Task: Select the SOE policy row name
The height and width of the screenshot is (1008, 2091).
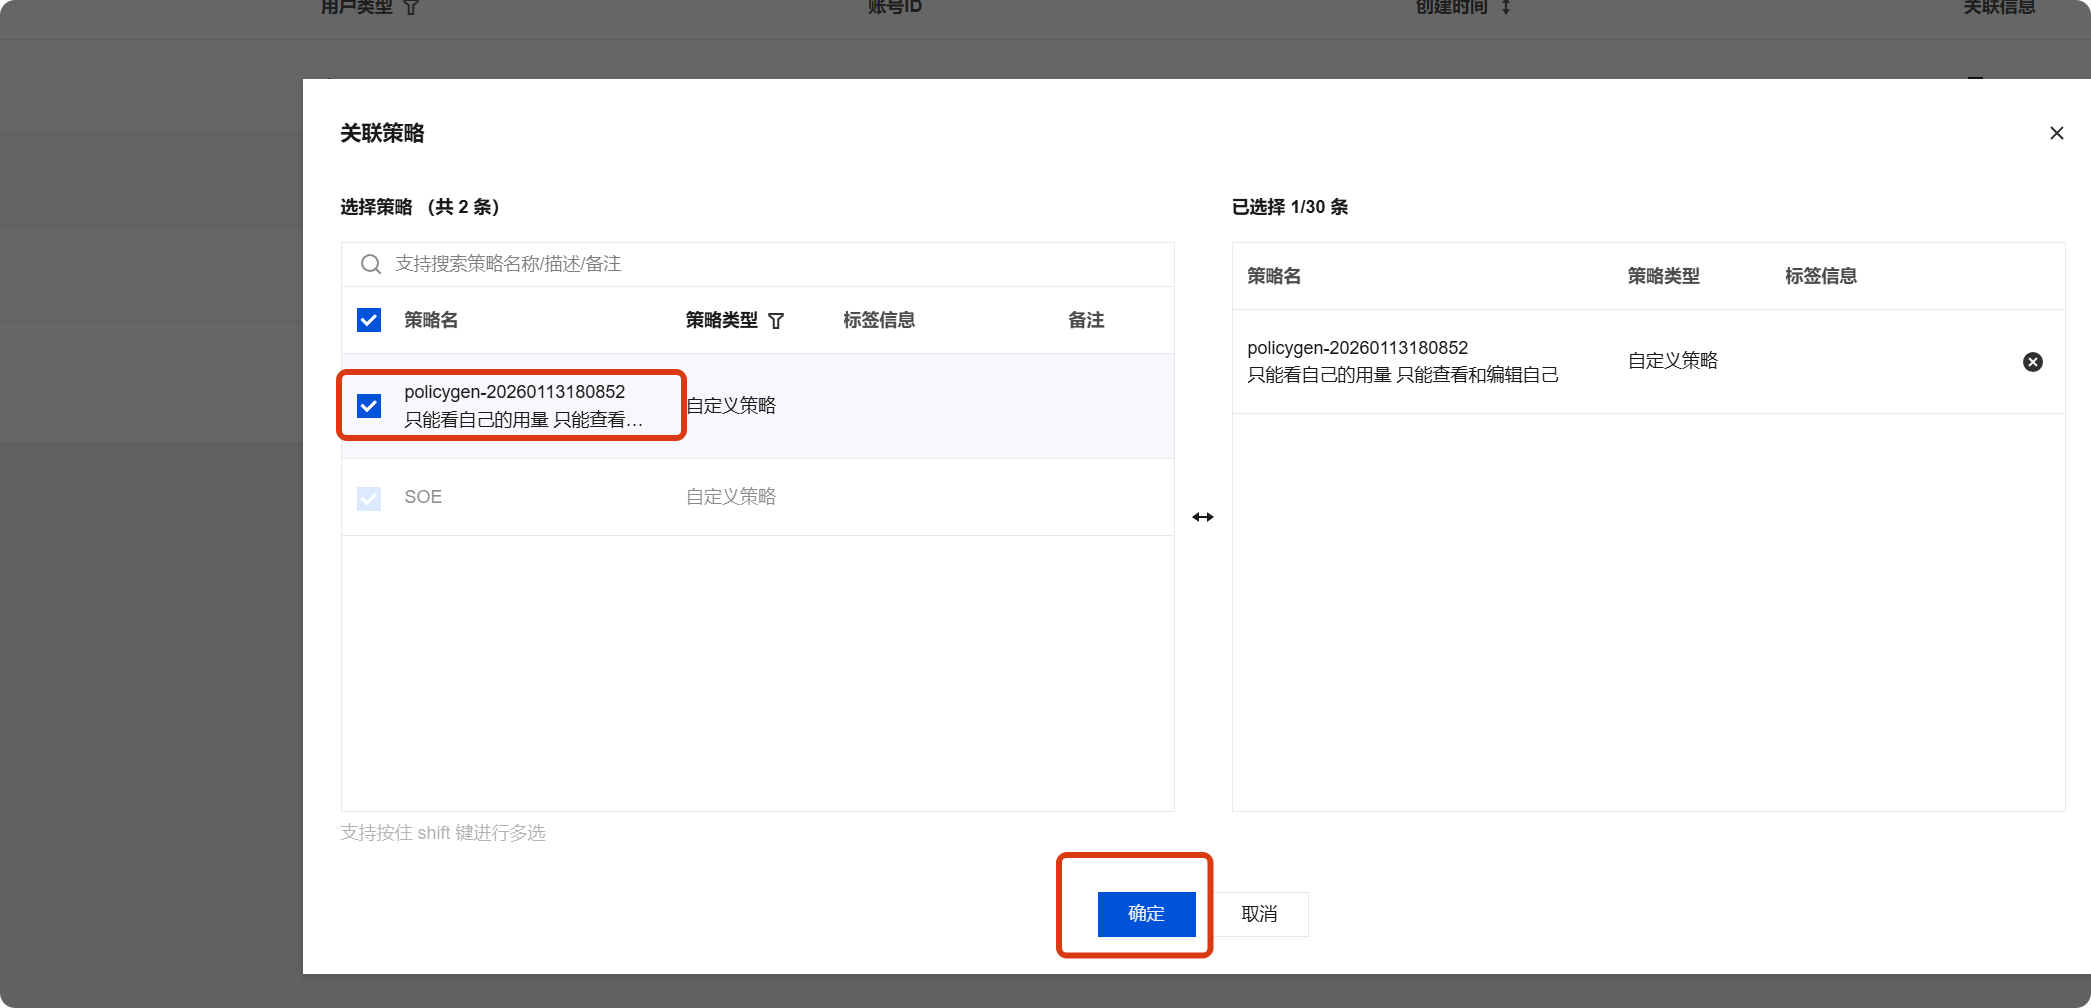Action: coord(423,497)
